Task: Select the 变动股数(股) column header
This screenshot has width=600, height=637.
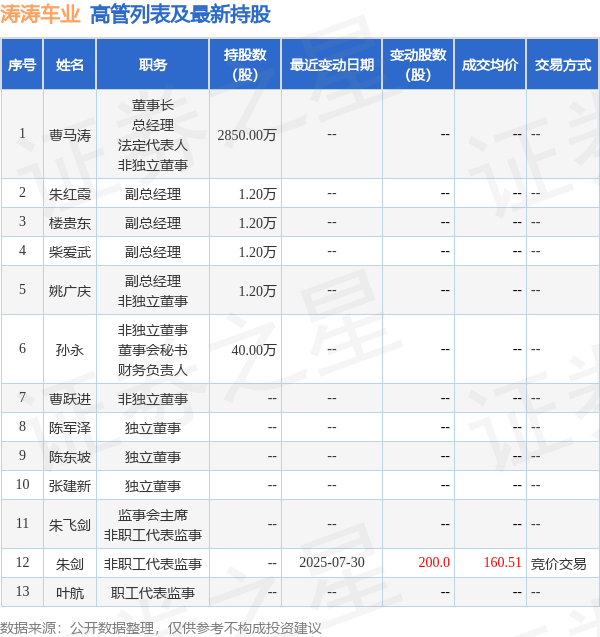Action: point(418,65)
